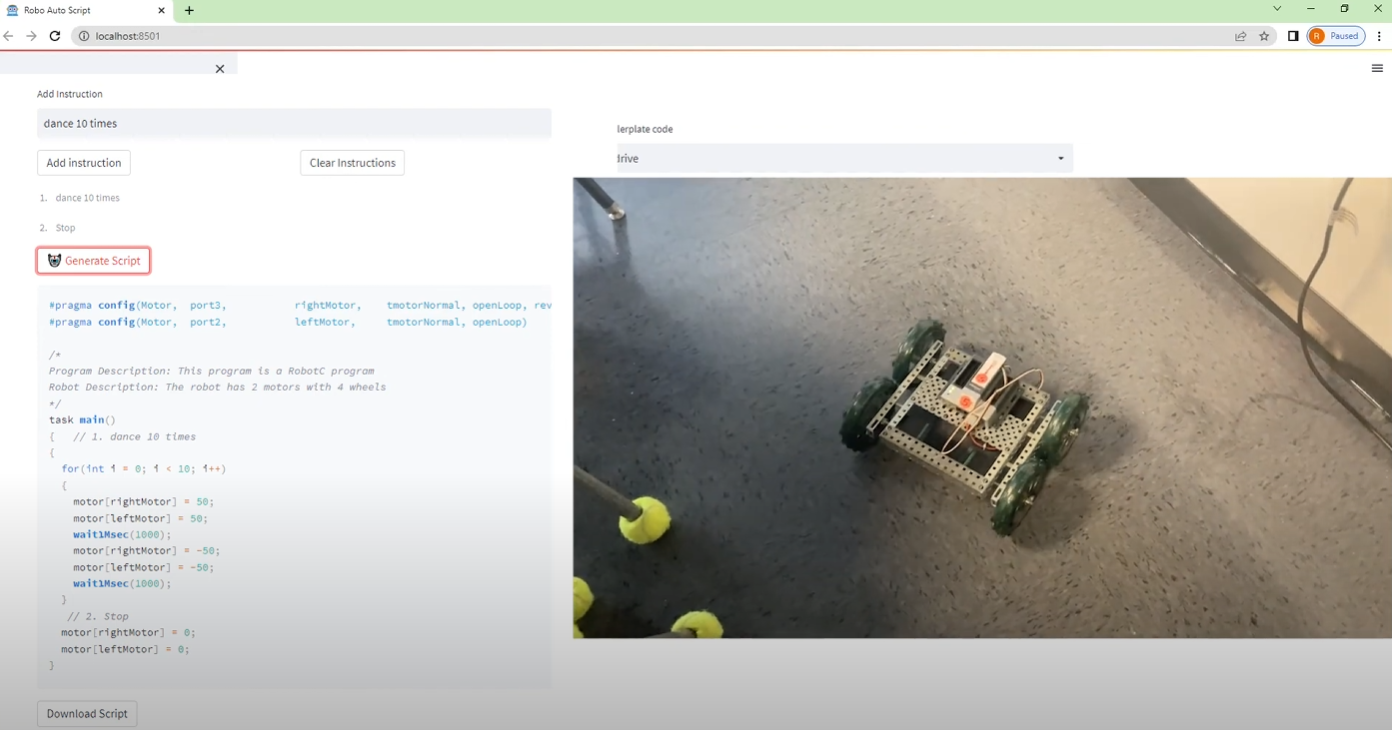Open the share page icon

1241,36
